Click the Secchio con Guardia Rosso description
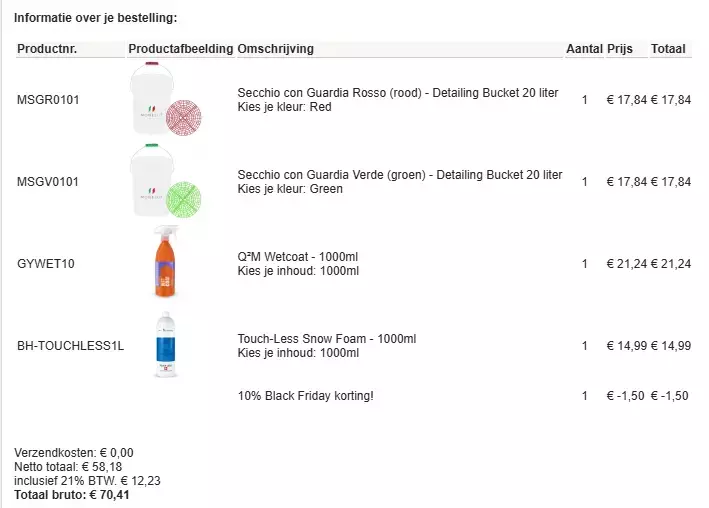This screenshot has width=709, height=508. coord(399,93)
